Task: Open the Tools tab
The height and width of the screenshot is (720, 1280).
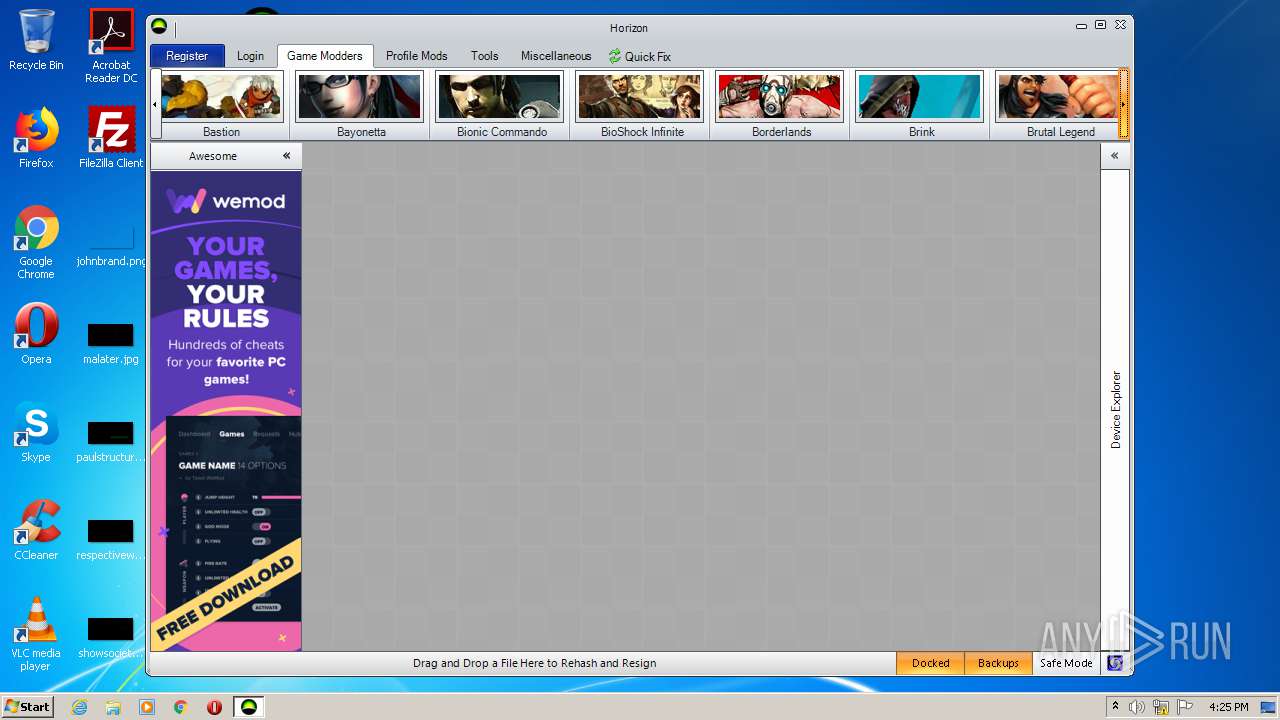Action: 485,56
